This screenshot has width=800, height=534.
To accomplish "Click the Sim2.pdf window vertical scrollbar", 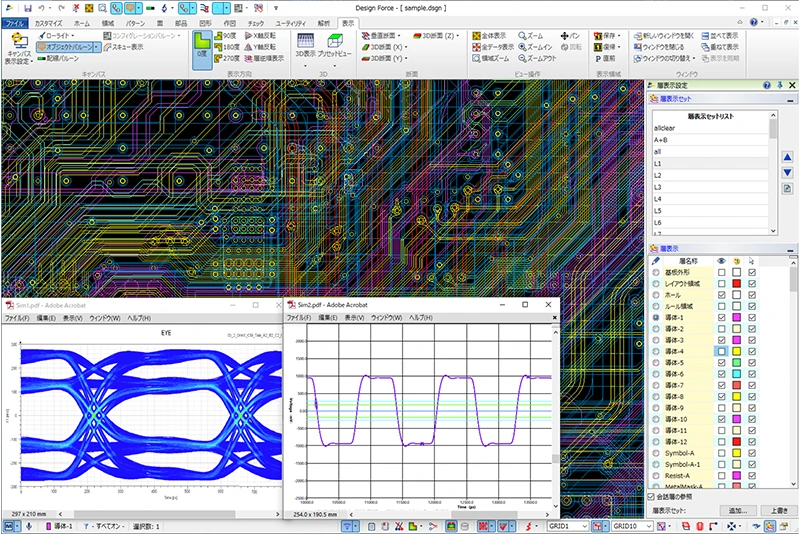I will (556, 418).
